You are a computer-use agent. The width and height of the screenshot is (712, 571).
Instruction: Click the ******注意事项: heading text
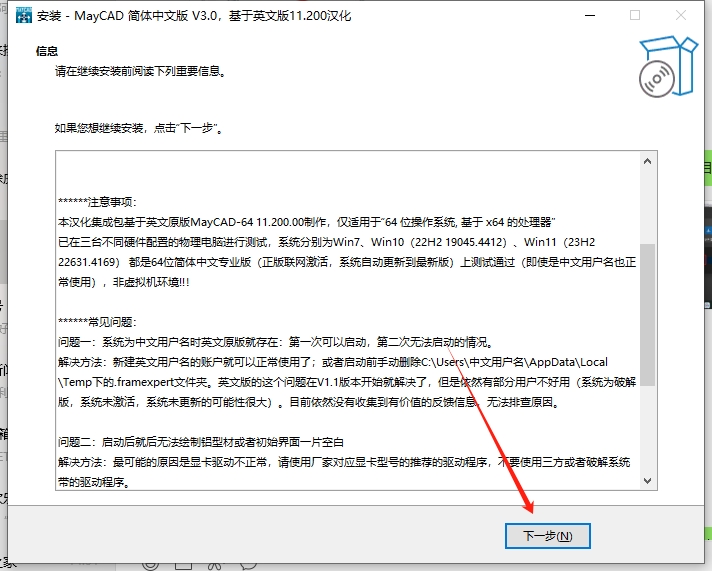point(97,202)
